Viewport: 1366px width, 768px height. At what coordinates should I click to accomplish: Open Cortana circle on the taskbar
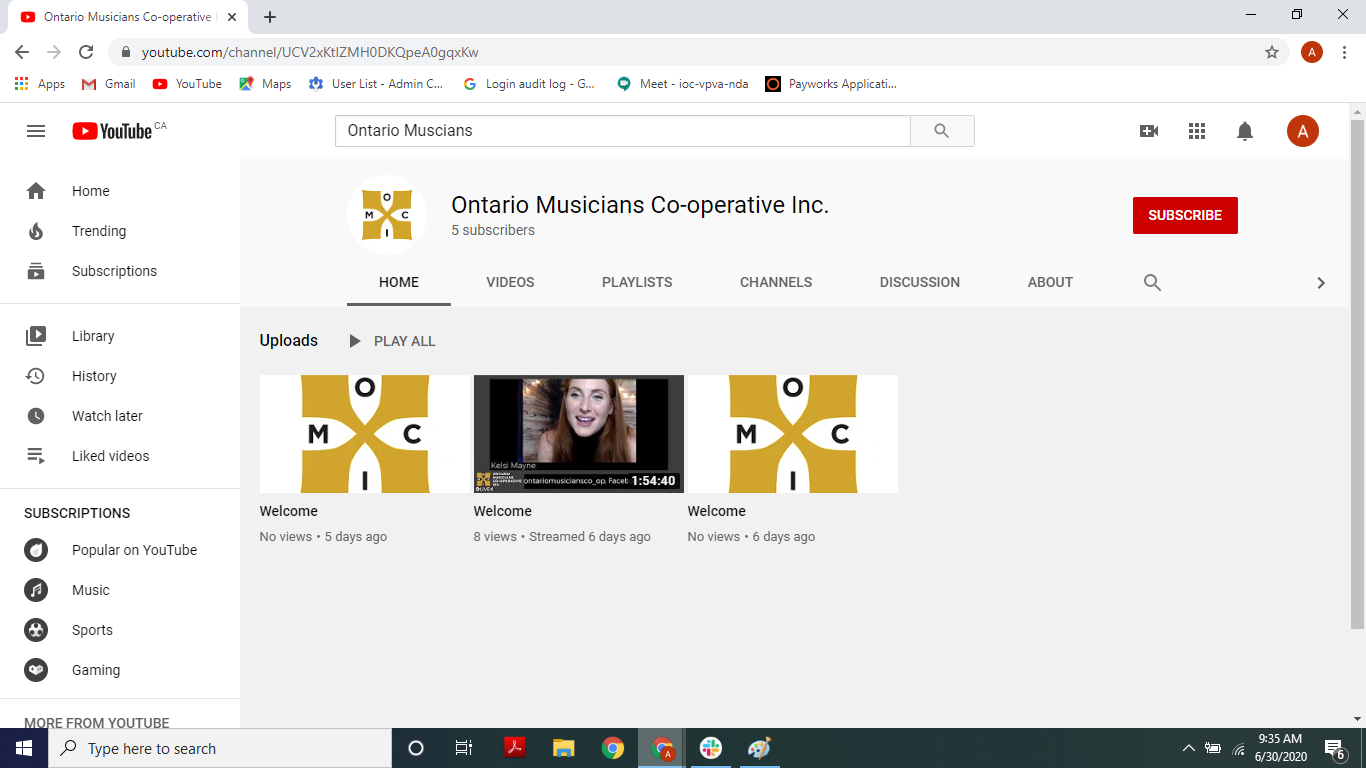tap(416, 748)
